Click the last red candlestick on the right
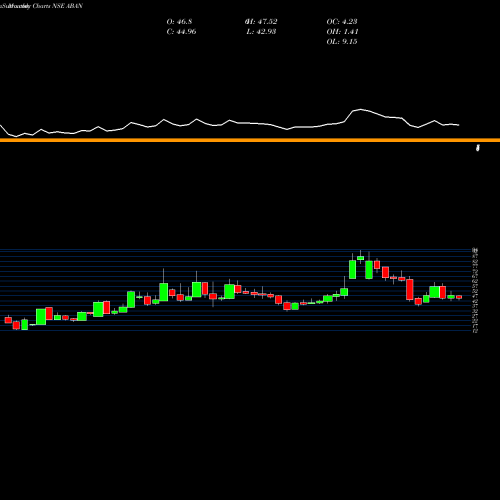The width and height of the screenshot is (500, 500). 459,297
